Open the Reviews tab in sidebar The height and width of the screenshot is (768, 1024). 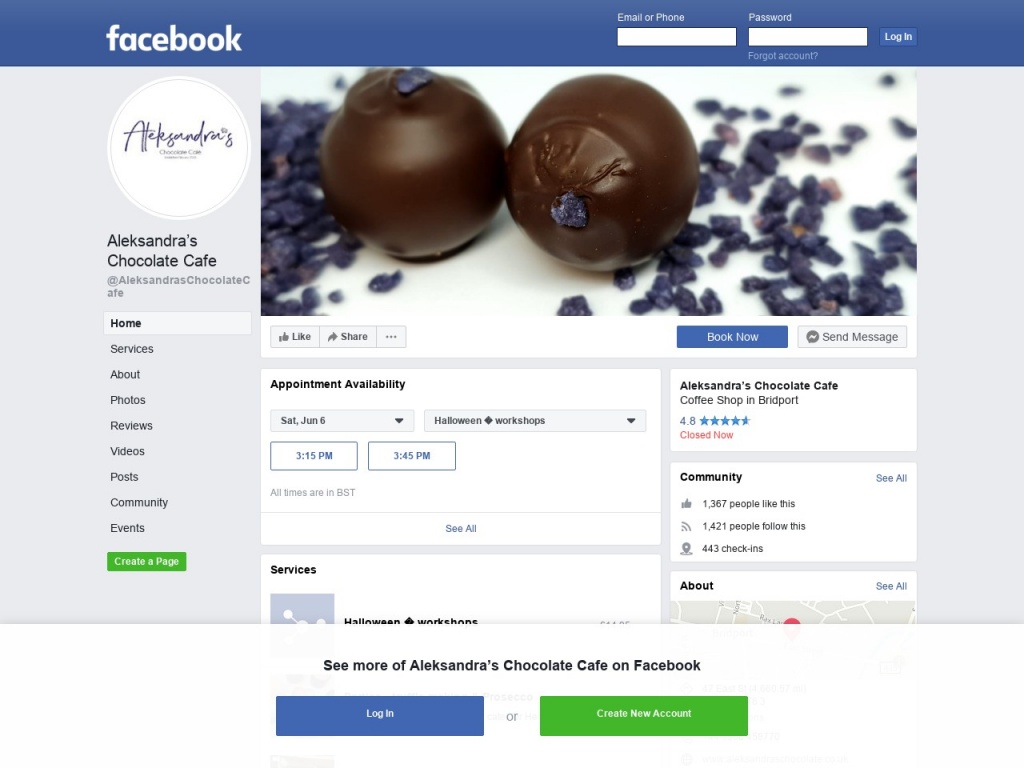(x=131, y=426)
